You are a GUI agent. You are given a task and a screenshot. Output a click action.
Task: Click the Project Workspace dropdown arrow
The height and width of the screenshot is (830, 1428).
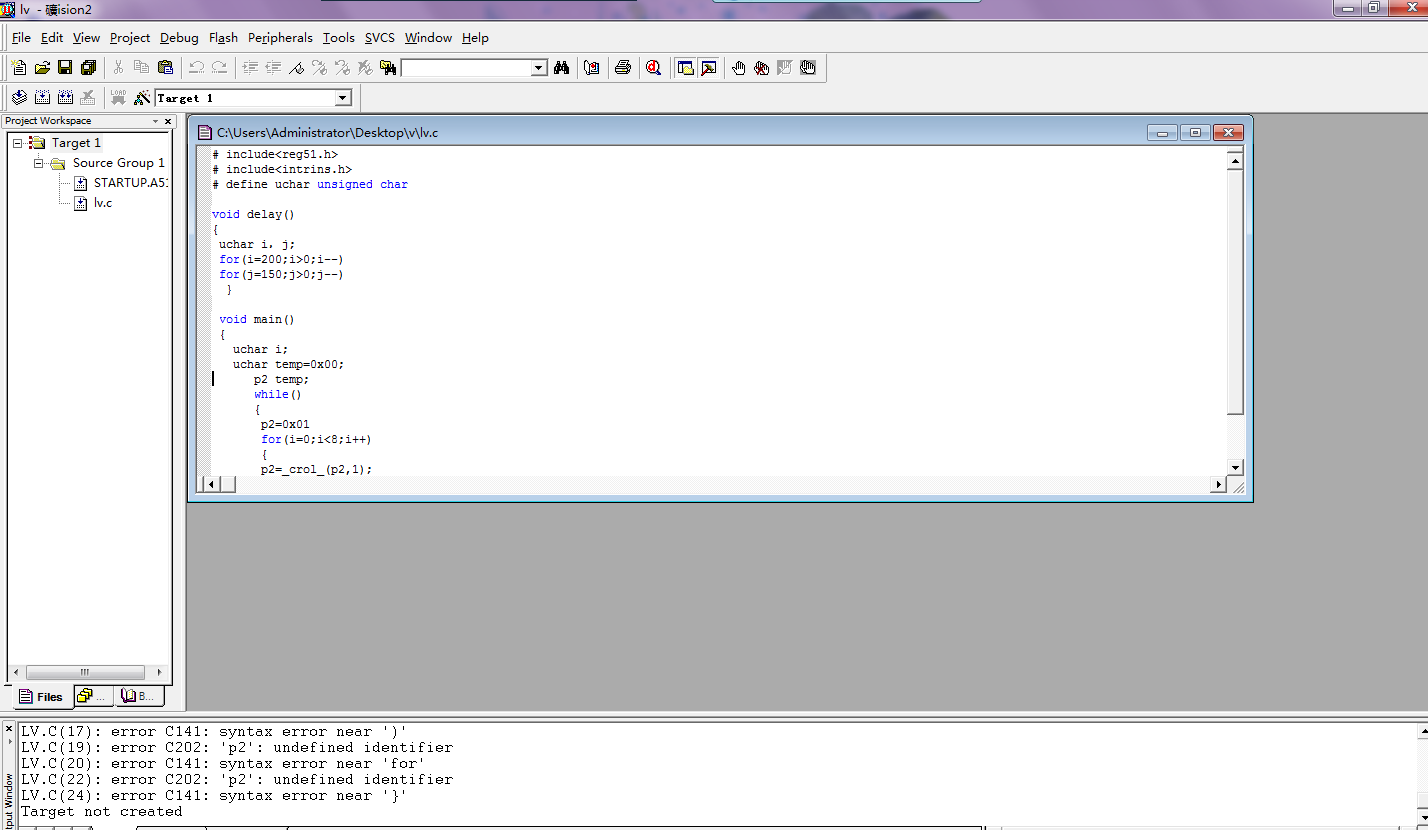coord(154,121)
